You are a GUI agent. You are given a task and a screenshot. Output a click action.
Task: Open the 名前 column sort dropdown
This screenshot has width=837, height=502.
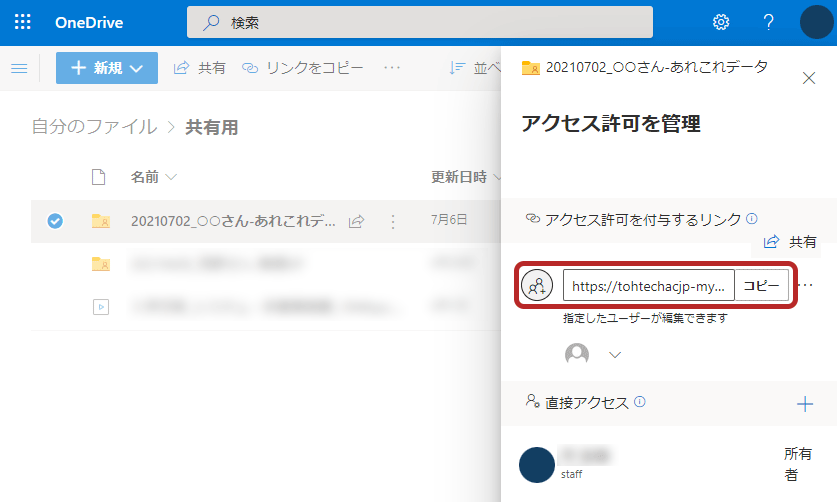coord(154,177)
